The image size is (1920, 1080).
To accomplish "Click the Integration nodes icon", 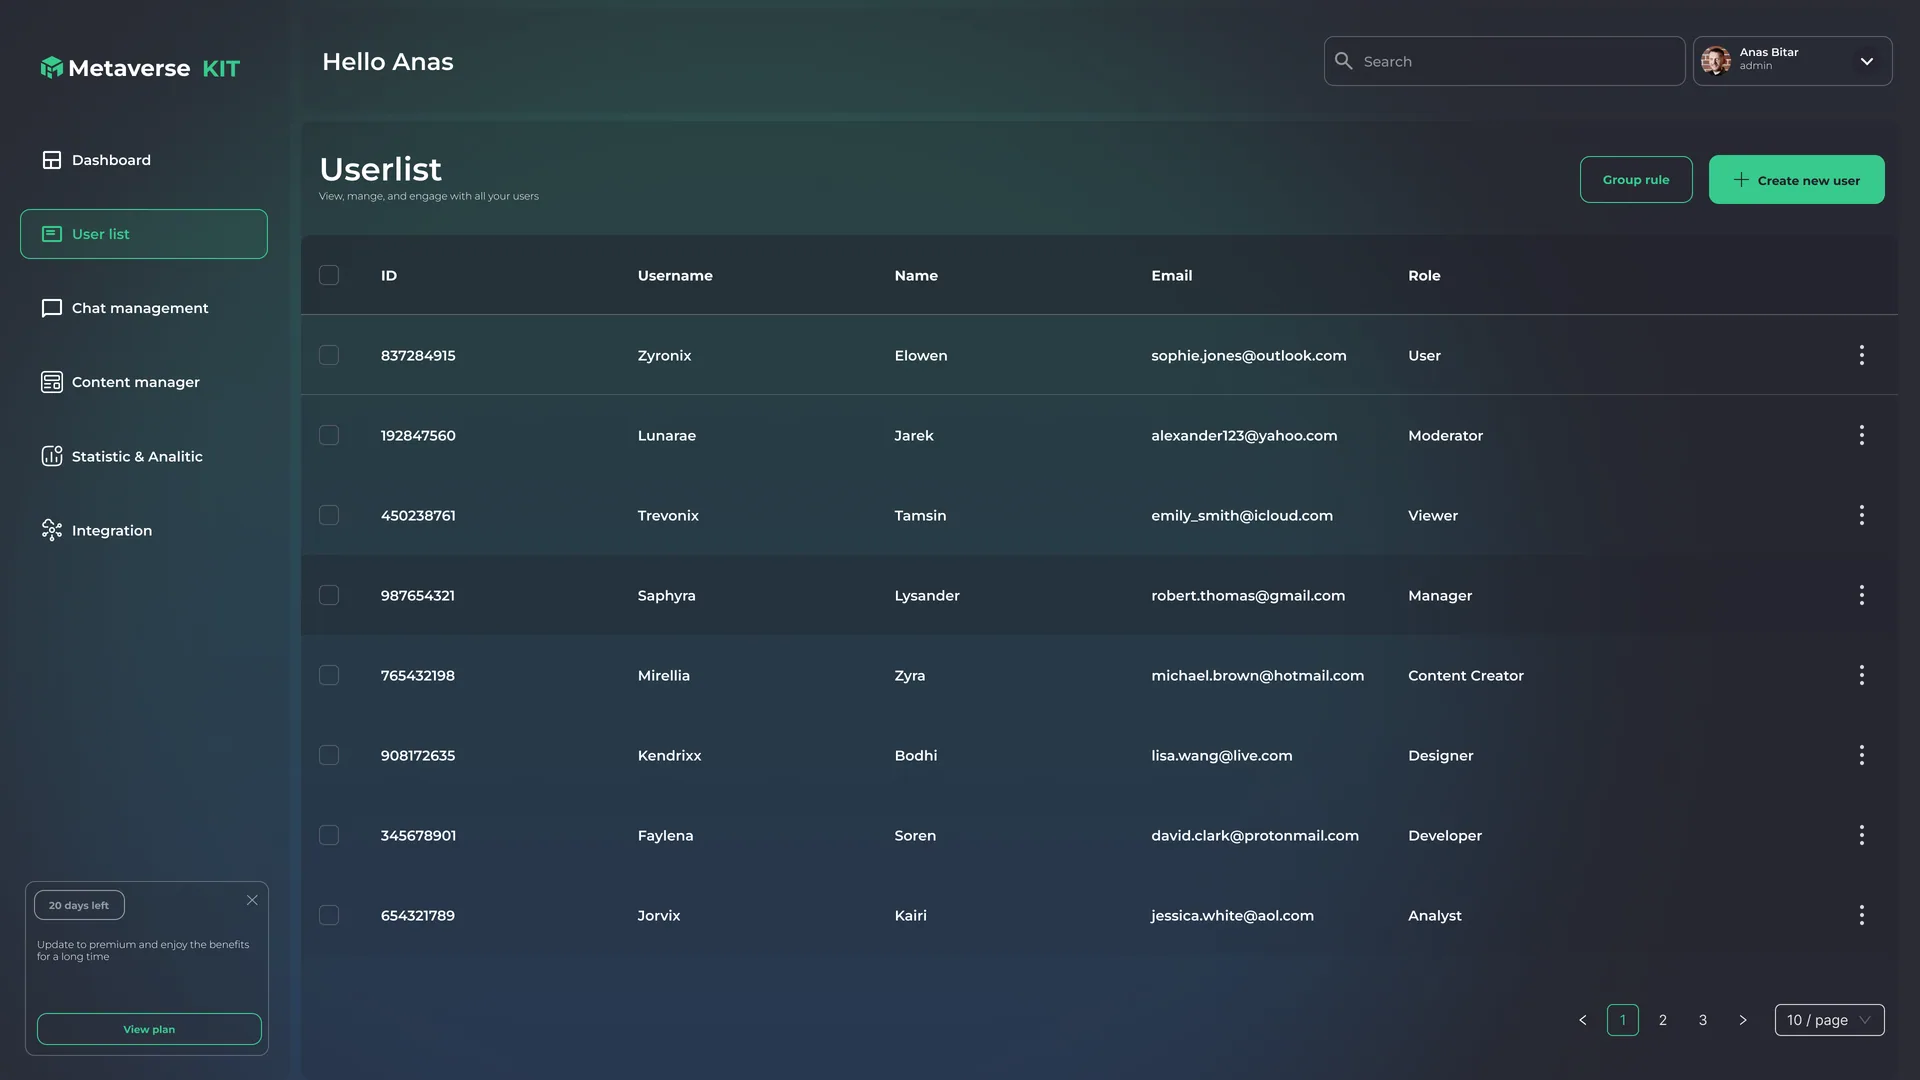I will (52, 530).
